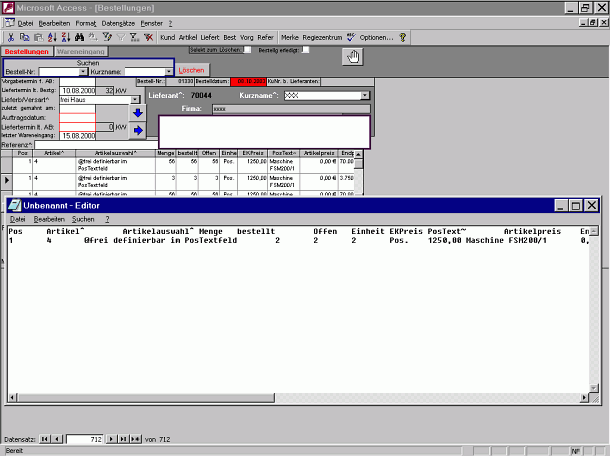The width and height of the screenshot is (610, 456).
Task: Click the Regiezentrum toolbar button
Action: tap(322, 37)
